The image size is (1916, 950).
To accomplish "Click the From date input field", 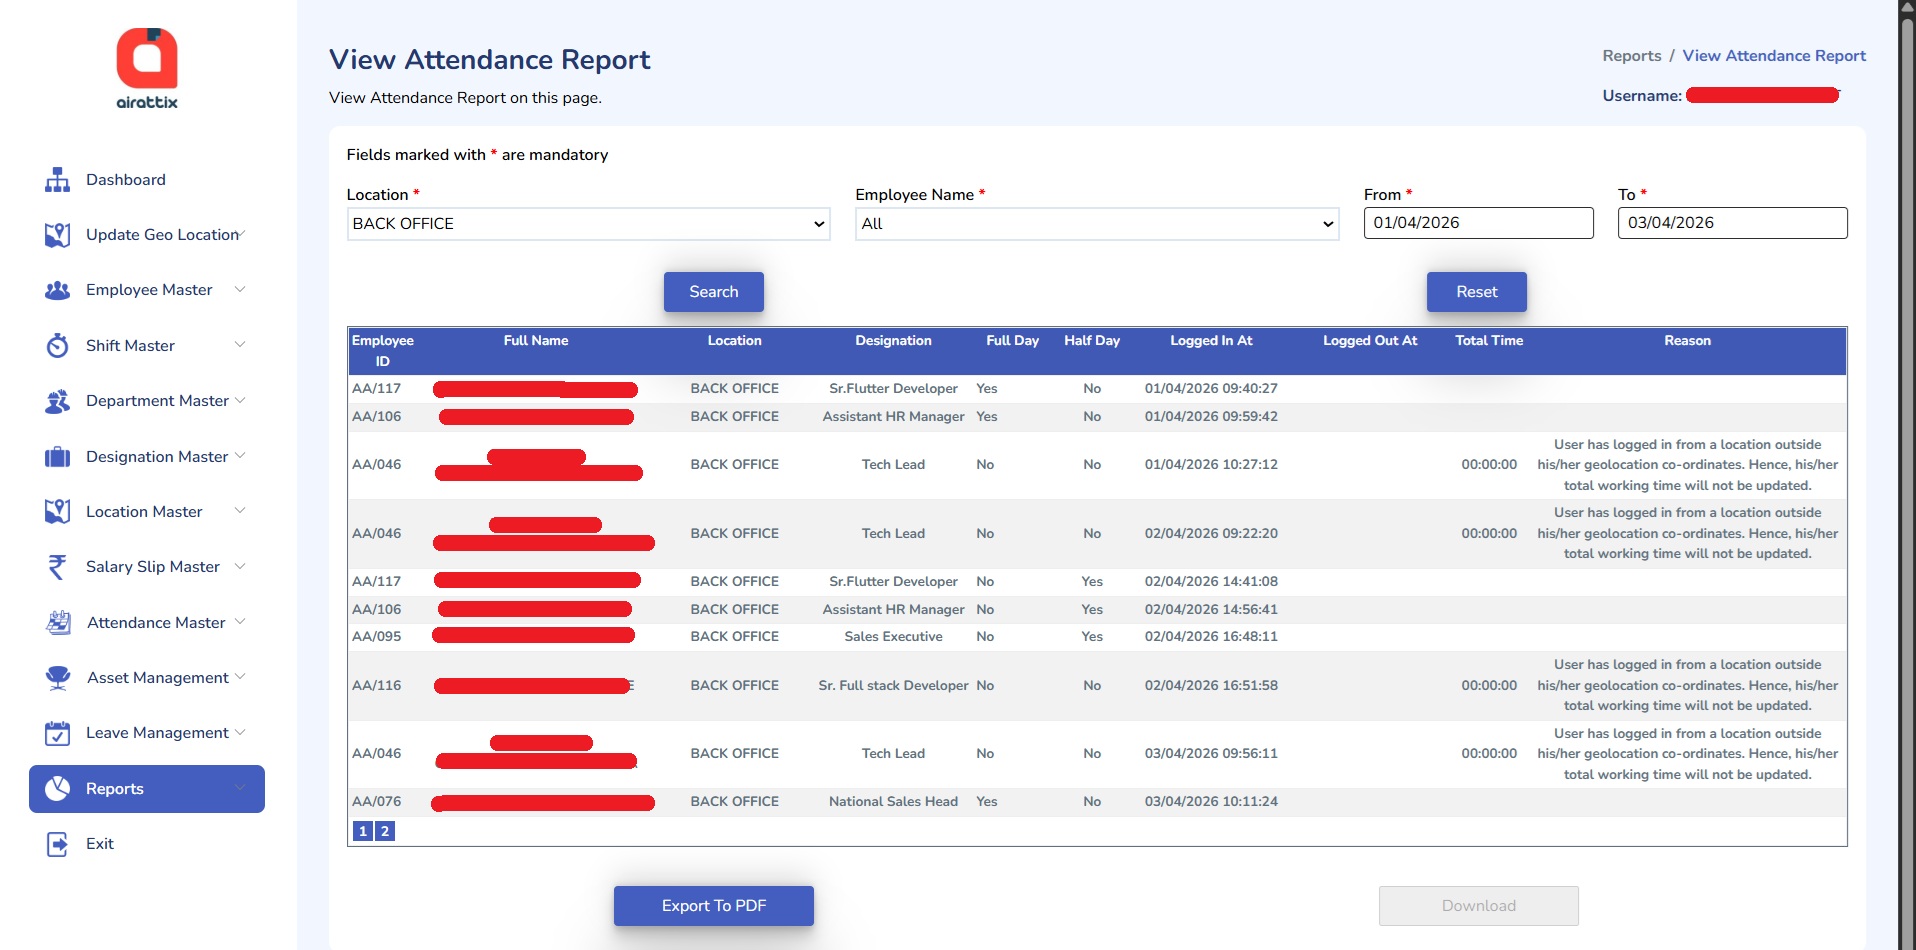I will [1477, 223].
